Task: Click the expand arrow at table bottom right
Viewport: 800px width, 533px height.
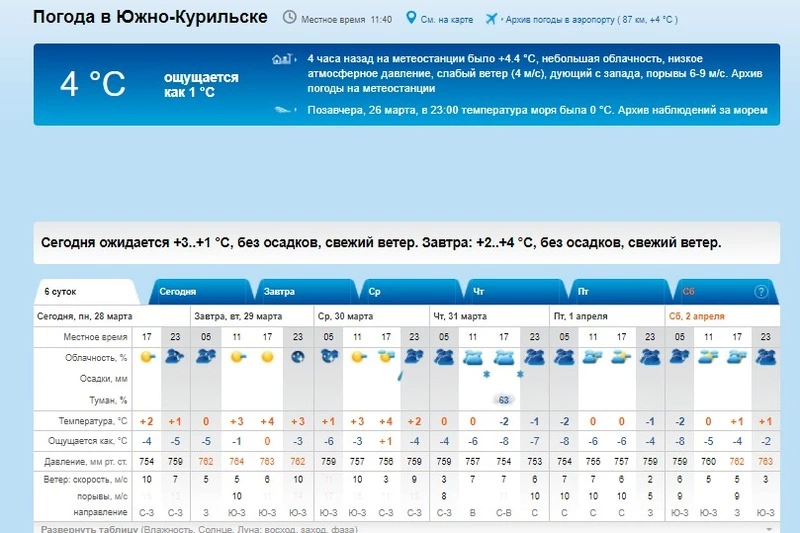Action: pyautogui.click(x=769, y=527)
